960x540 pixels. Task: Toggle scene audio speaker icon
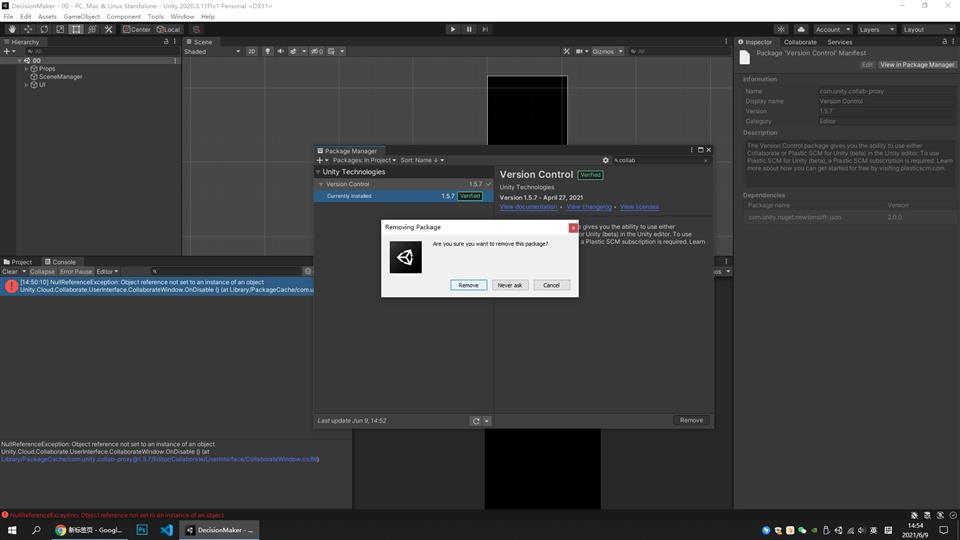(280, 51)
